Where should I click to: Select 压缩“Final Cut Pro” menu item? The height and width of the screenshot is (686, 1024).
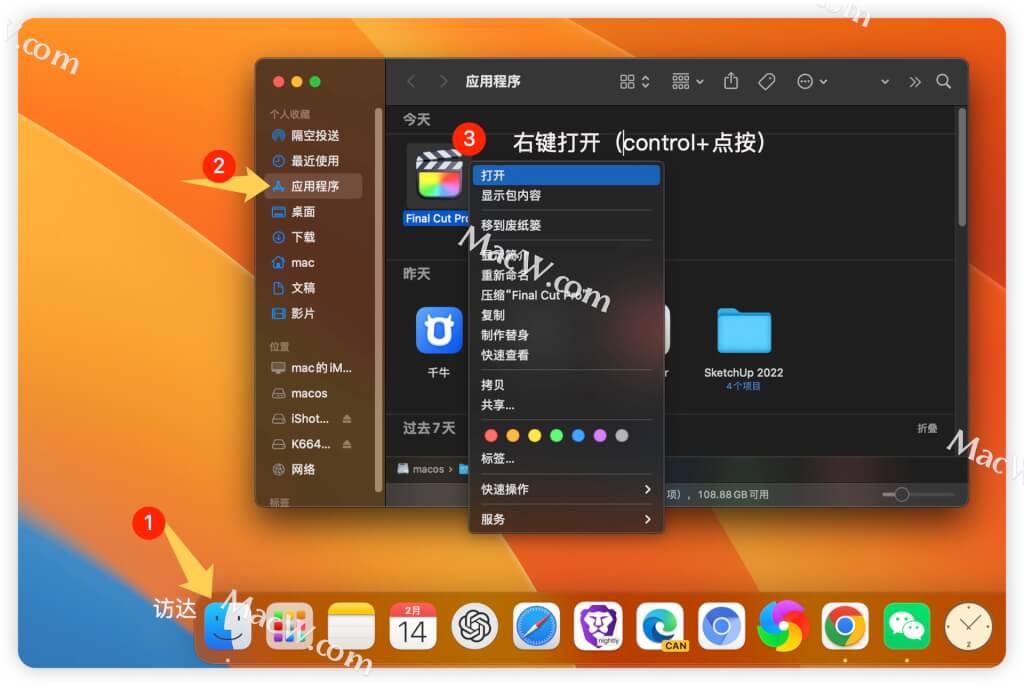click(x=566, y=295)
